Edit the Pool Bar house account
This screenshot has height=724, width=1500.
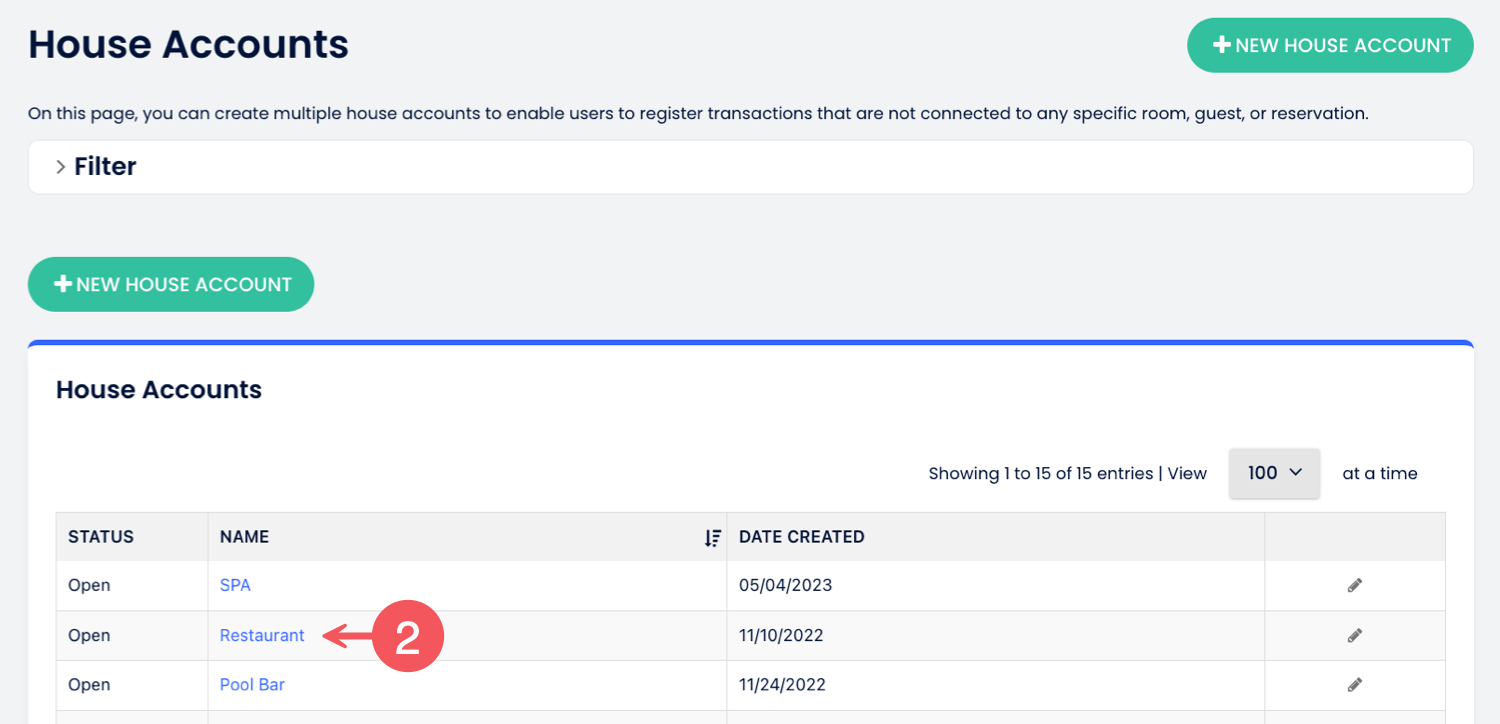1355,685
